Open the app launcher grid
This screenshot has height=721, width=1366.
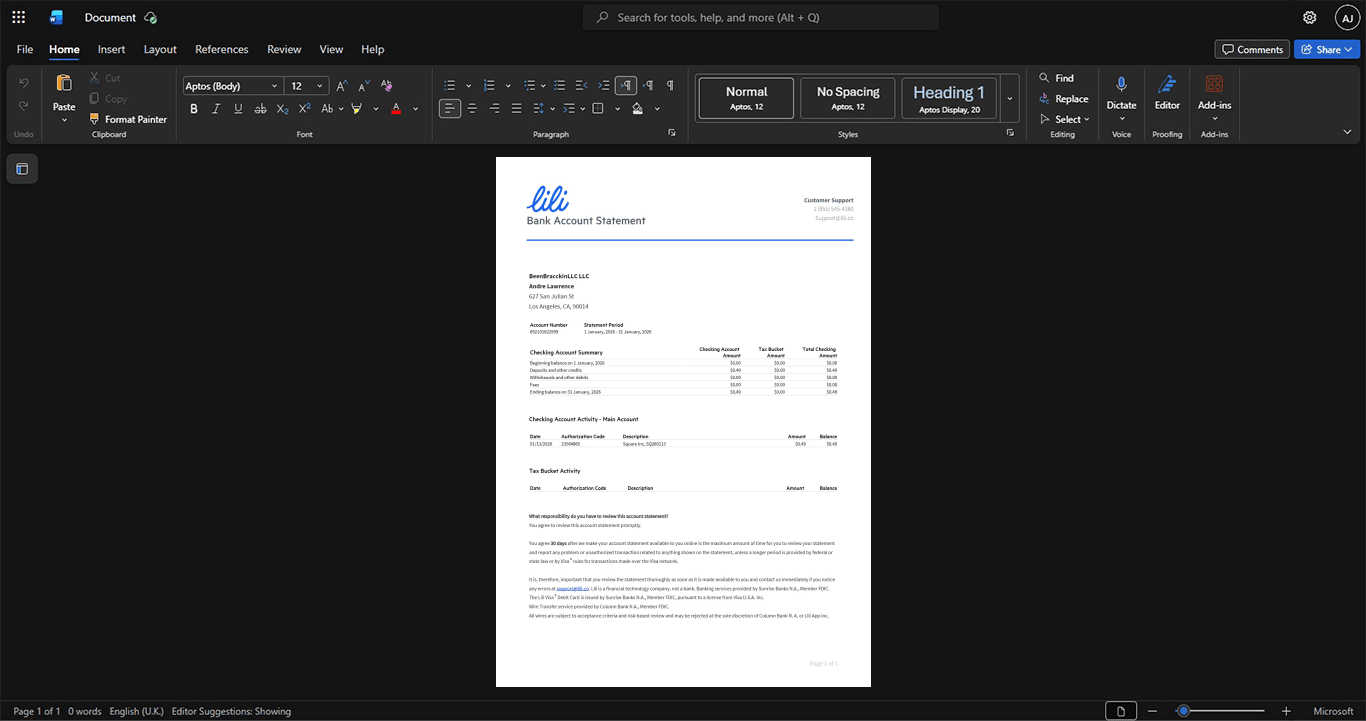pos(18,17)
